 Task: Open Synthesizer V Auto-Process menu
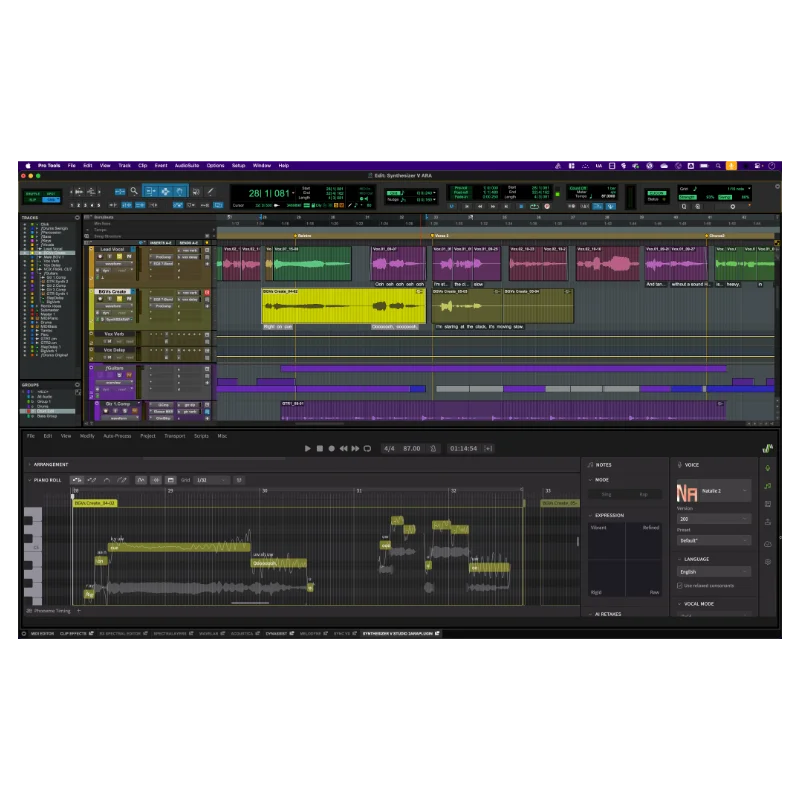(117, 436)
